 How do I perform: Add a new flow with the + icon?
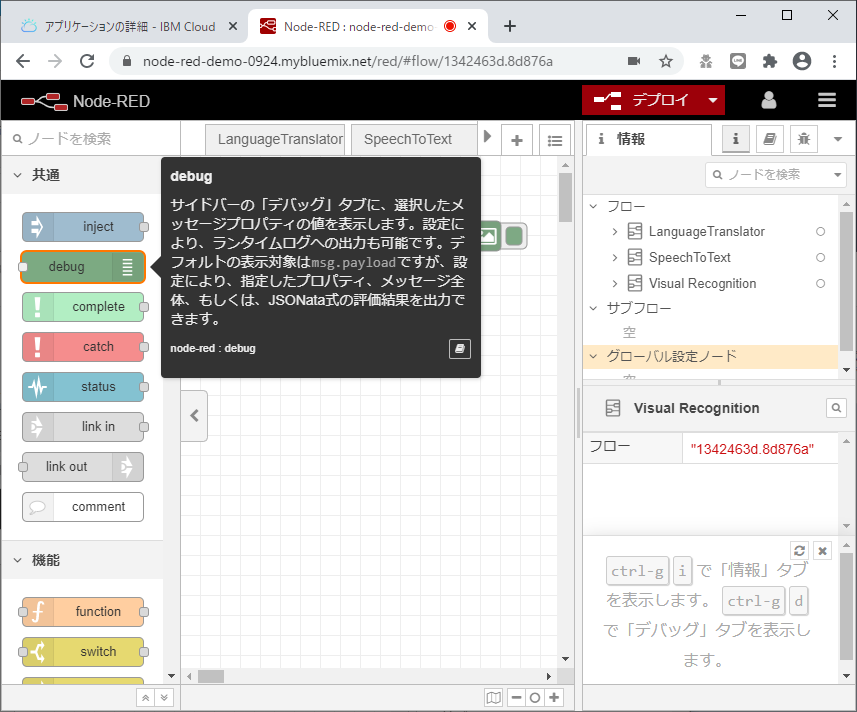(516, 140)
